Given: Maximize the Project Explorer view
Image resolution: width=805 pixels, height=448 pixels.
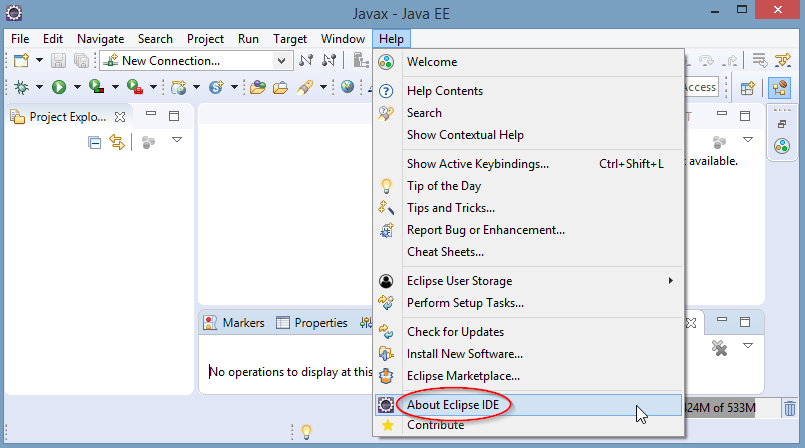Looking at the screenshot, I should 173,116.
